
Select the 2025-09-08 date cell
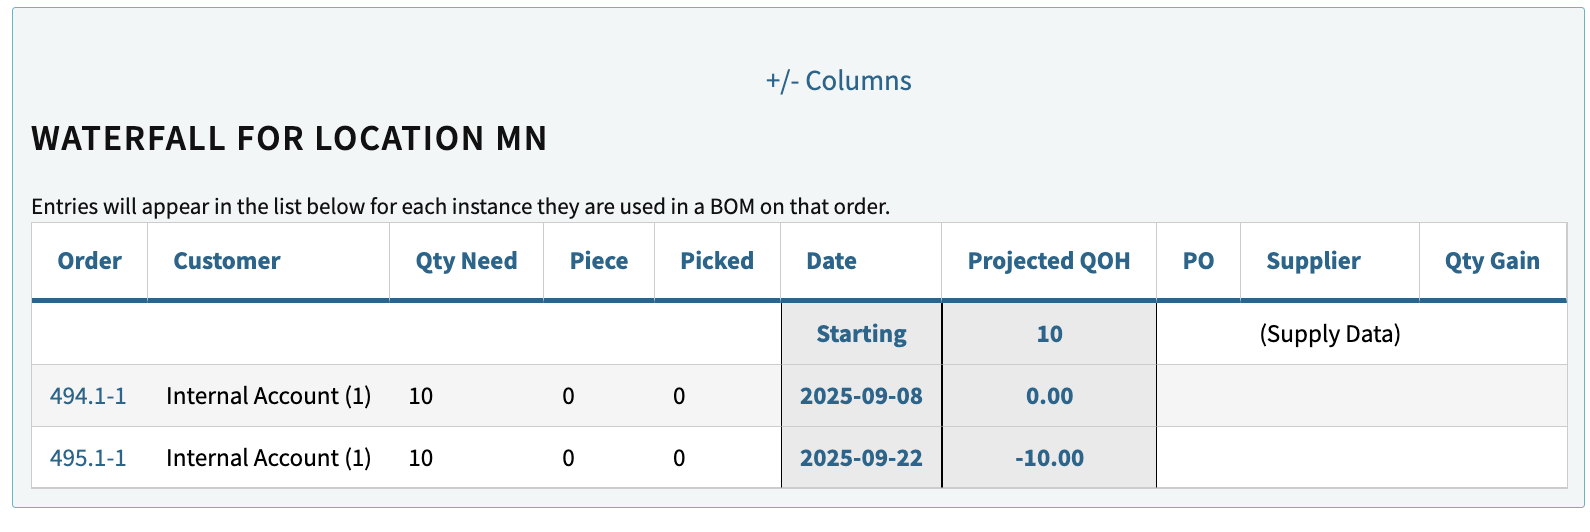click(x=861, y=396)
